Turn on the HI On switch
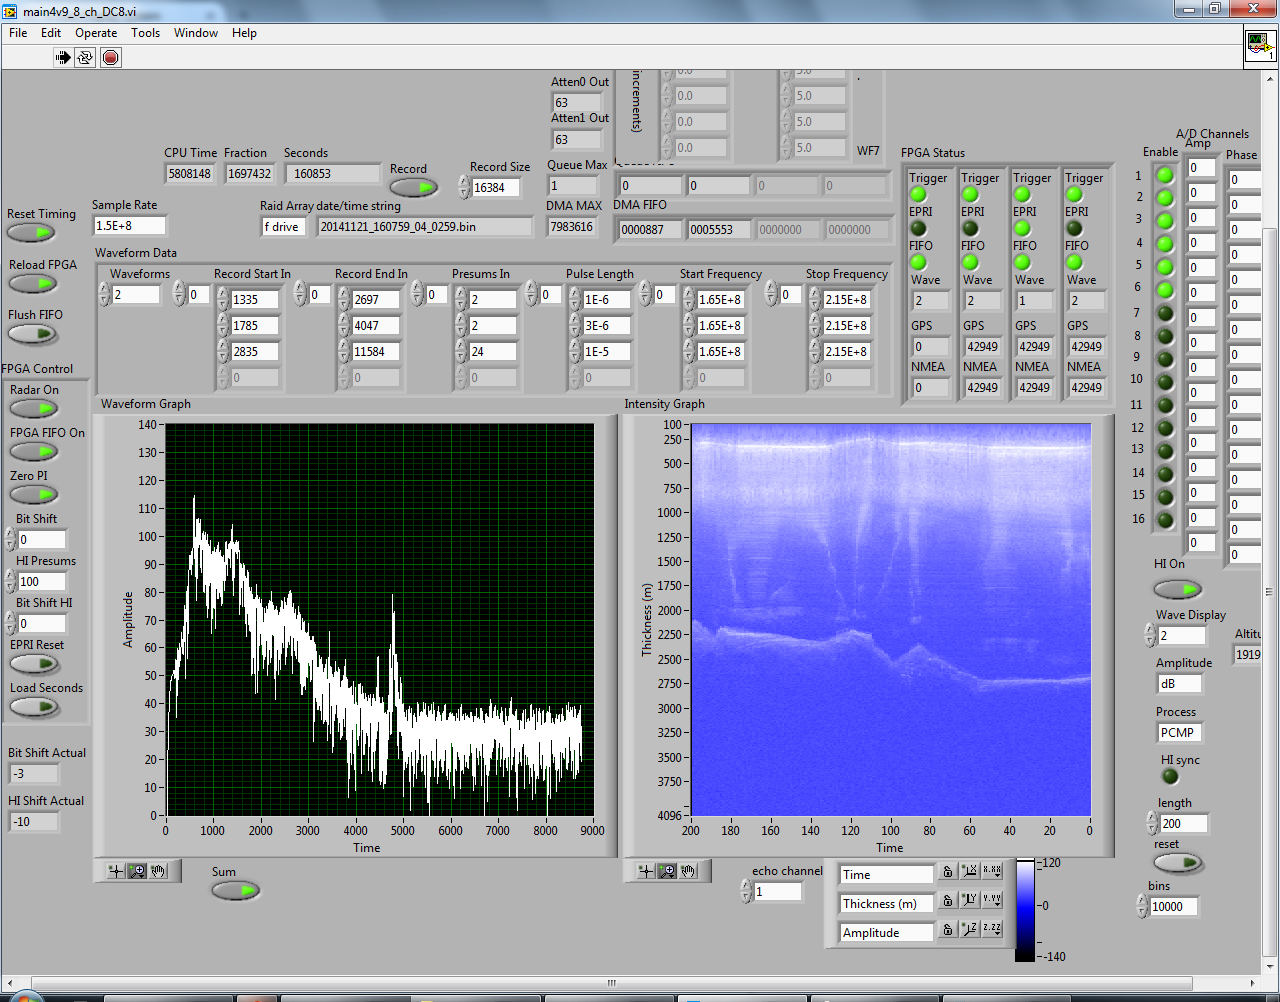The width and height of the screenshot is (1280, 1002). [1177, 589]
